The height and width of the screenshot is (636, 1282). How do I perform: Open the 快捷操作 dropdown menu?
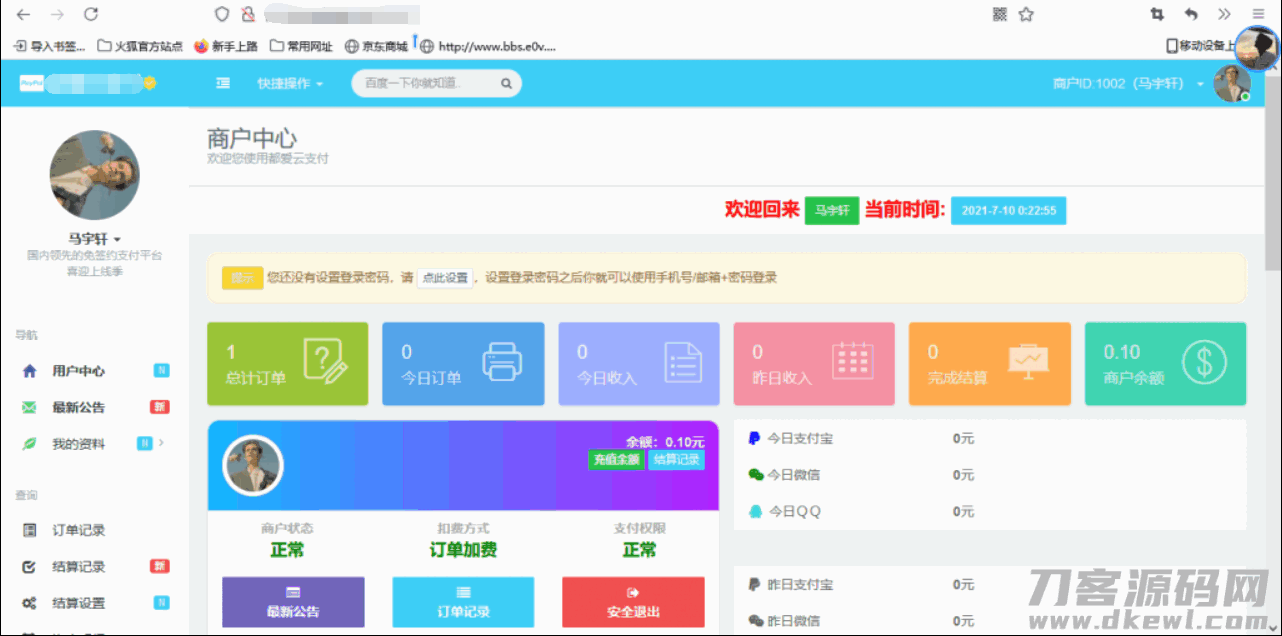click(x=290, y=84)
